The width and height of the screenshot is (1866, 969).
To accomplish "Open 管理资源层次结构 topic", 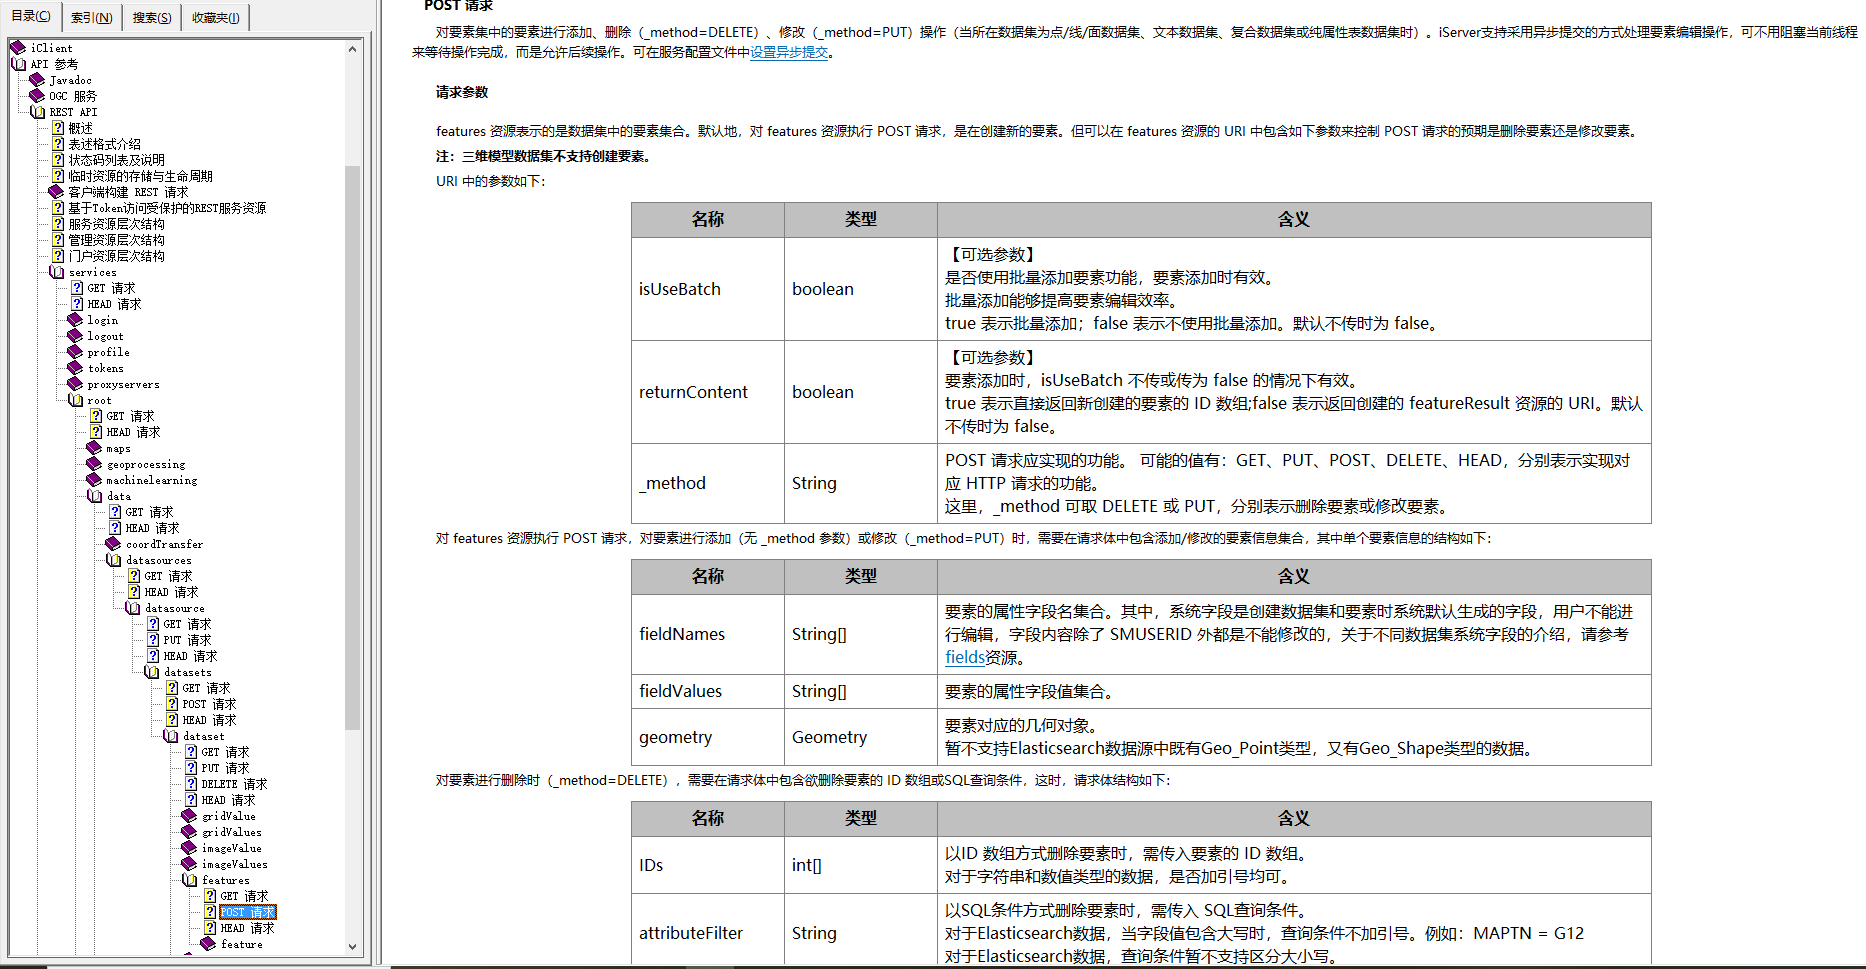I will (x=116, y=240).
